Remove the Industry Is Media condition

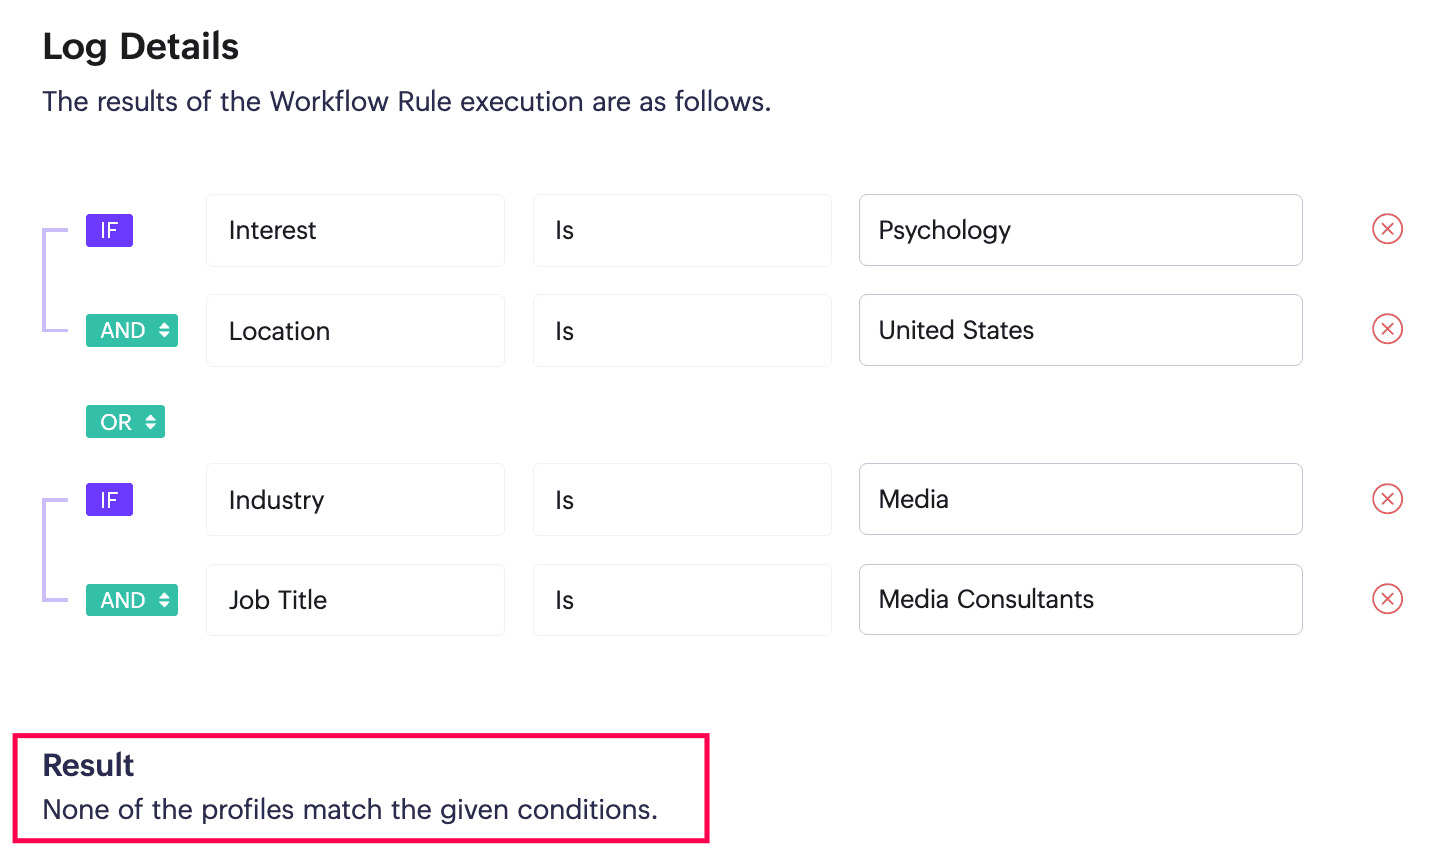click(x=1387, y=499)
